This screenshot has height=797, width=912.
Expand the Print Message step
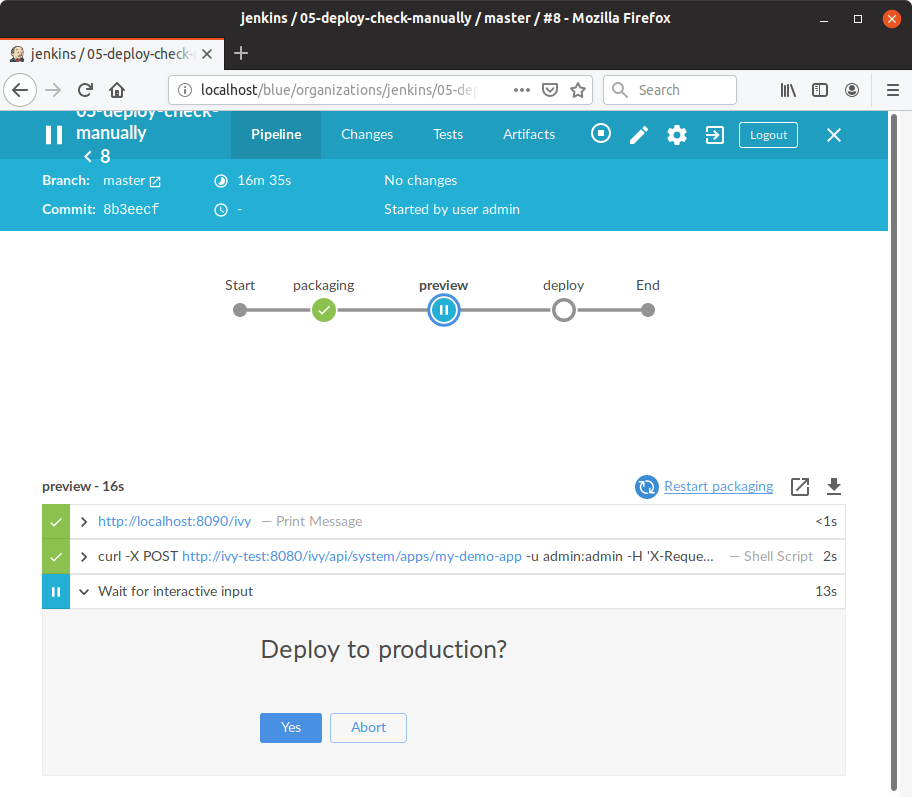click(x=84, y=522)
